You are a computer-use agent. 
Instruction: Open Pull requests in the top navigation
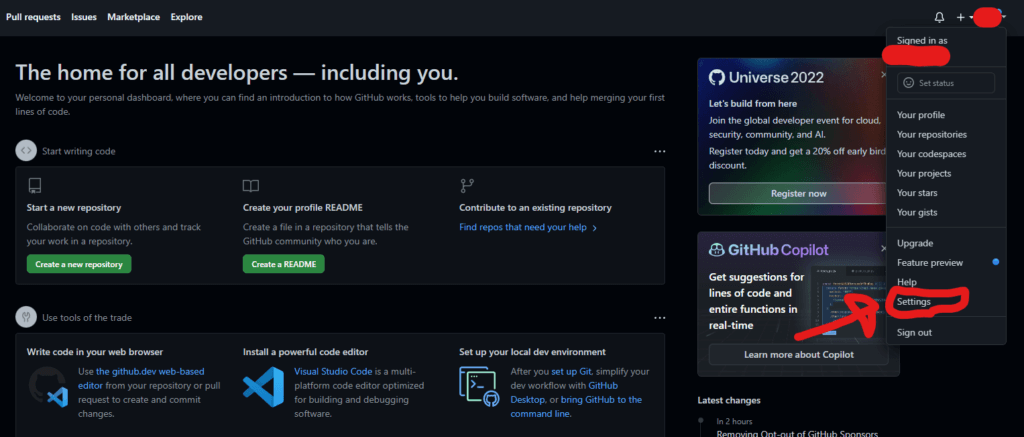[33, 17]
